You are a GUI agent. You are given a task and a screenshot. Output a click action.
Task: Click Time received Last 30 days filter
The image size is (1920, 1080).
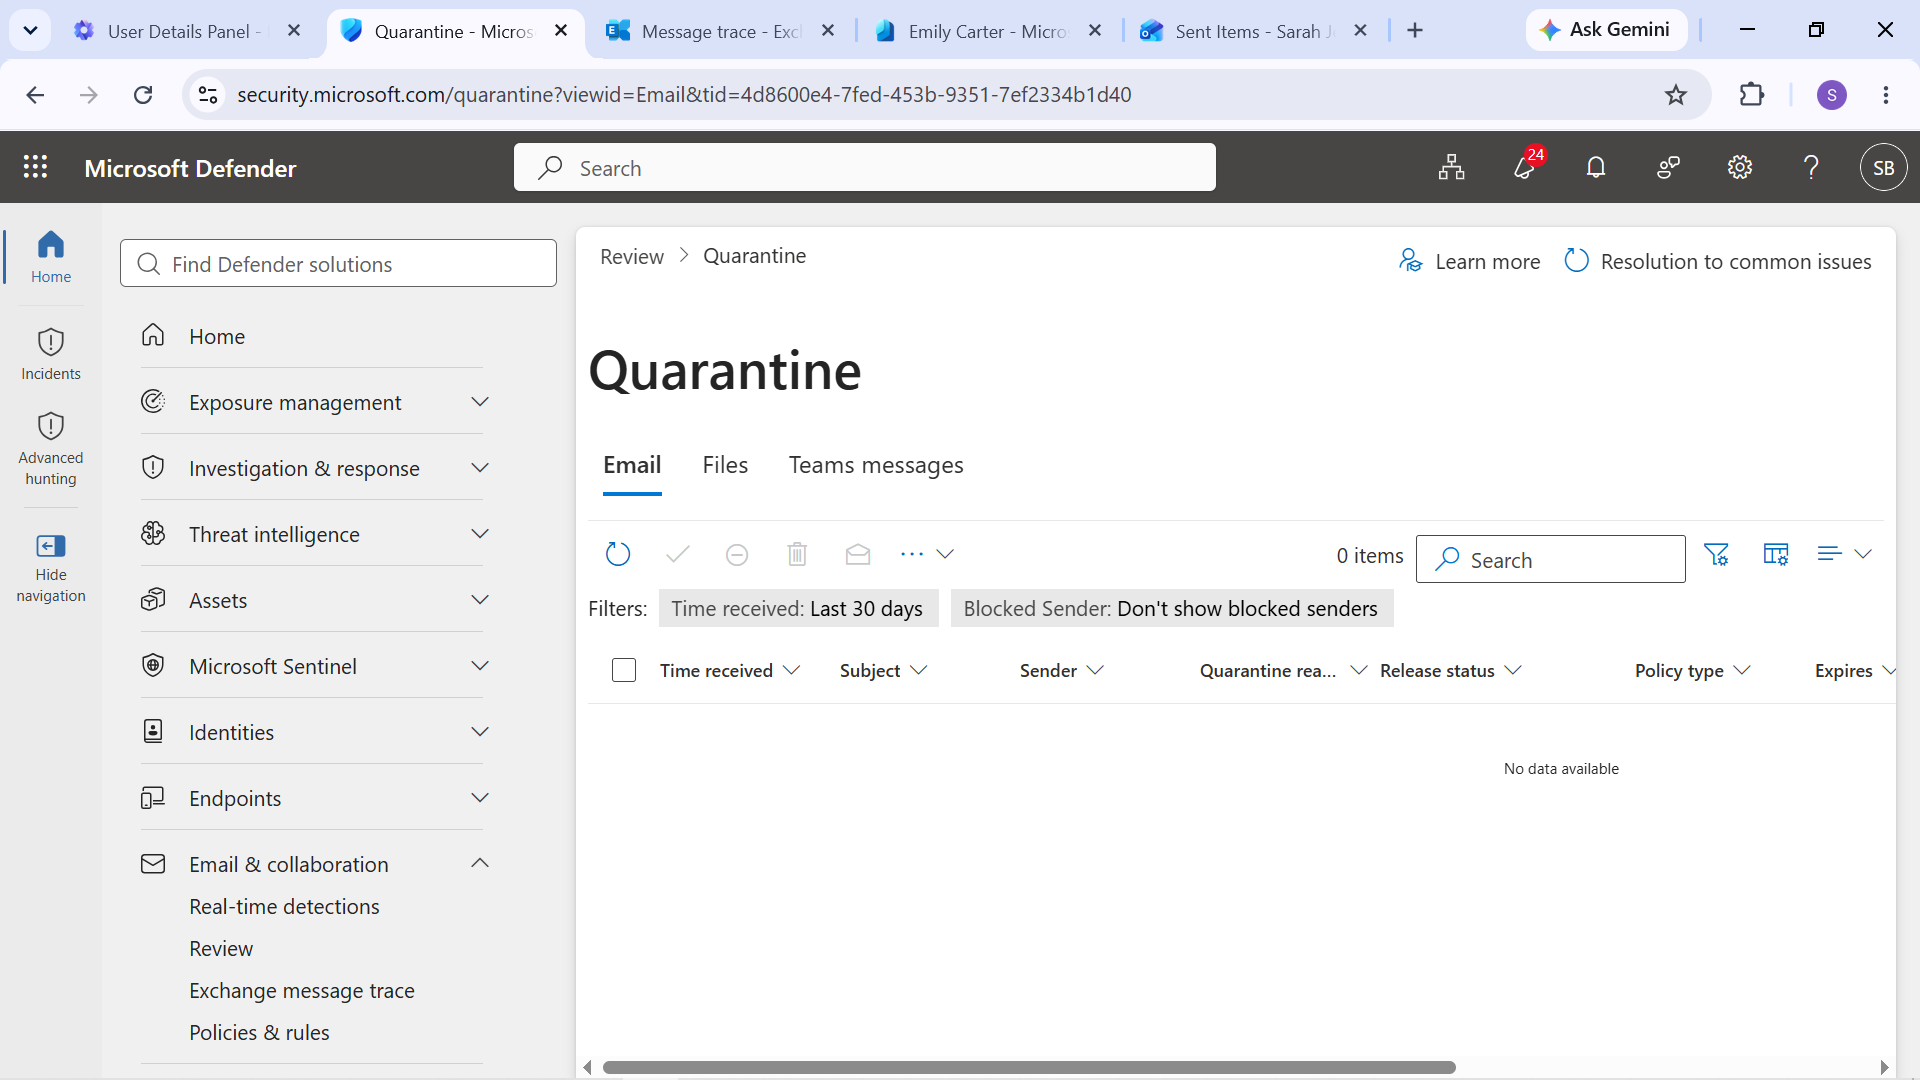coord(798,608)
